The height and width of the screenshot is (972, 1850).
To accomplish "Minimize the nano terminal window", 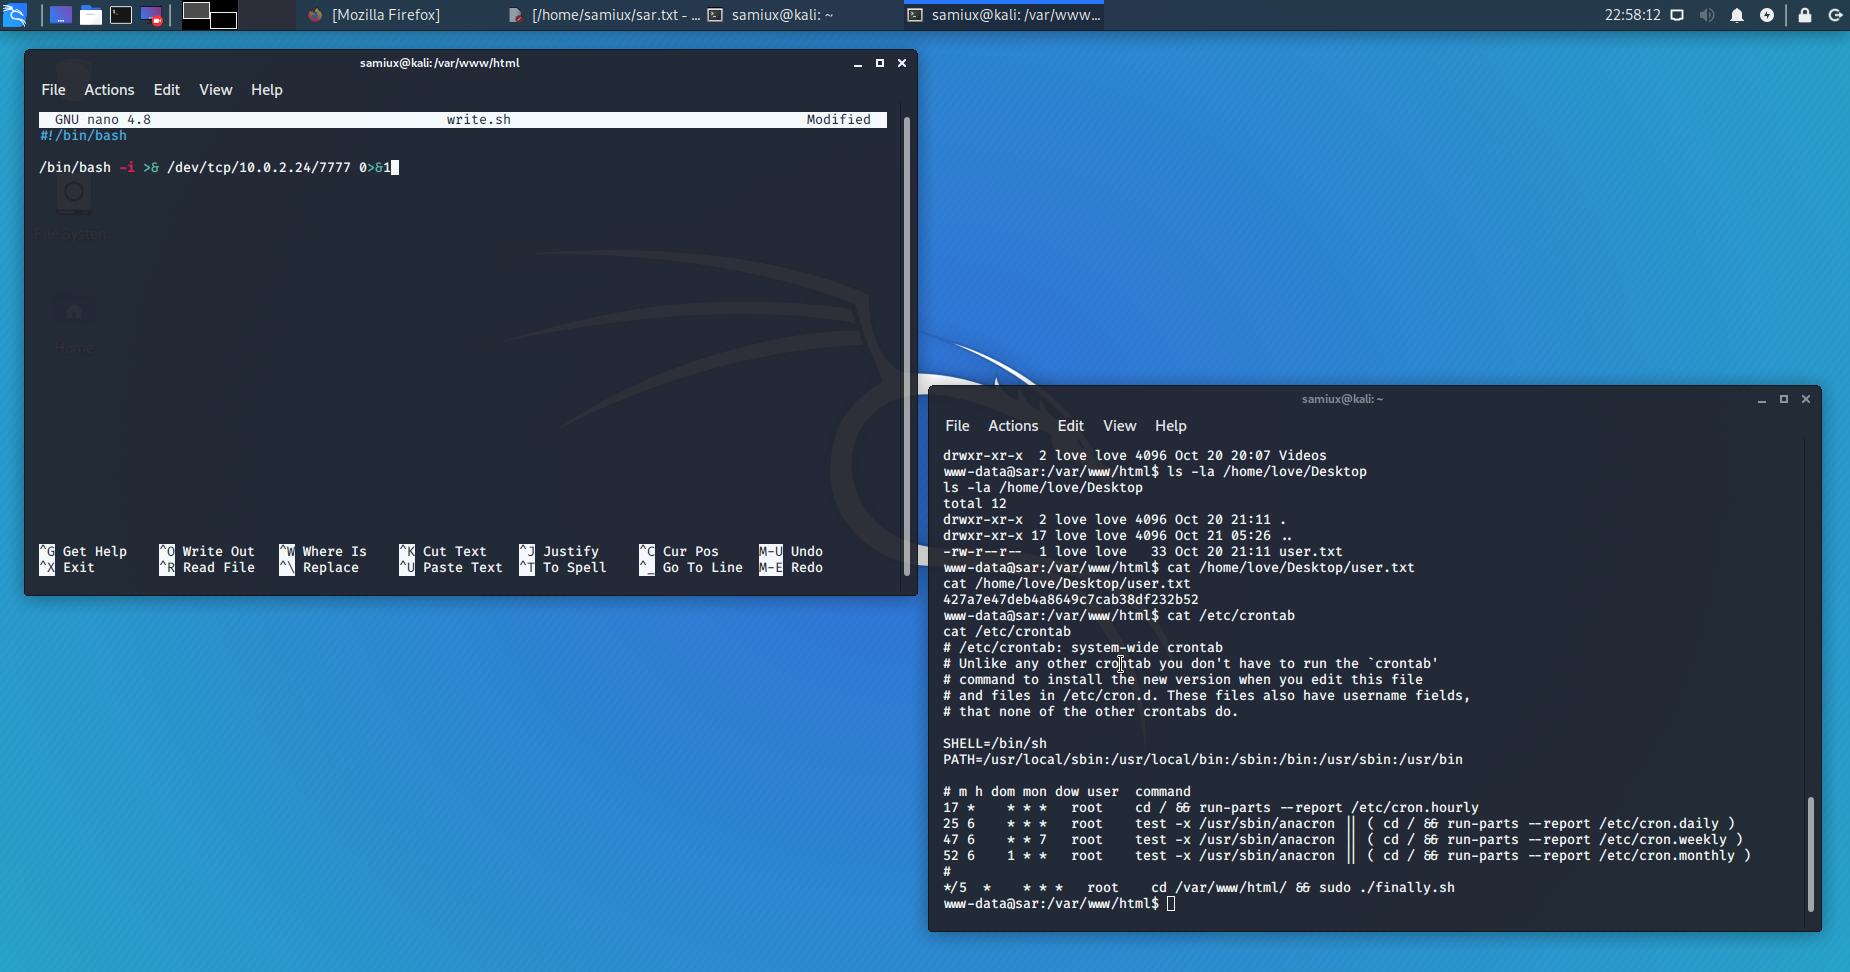I will [x=858, y=63].
